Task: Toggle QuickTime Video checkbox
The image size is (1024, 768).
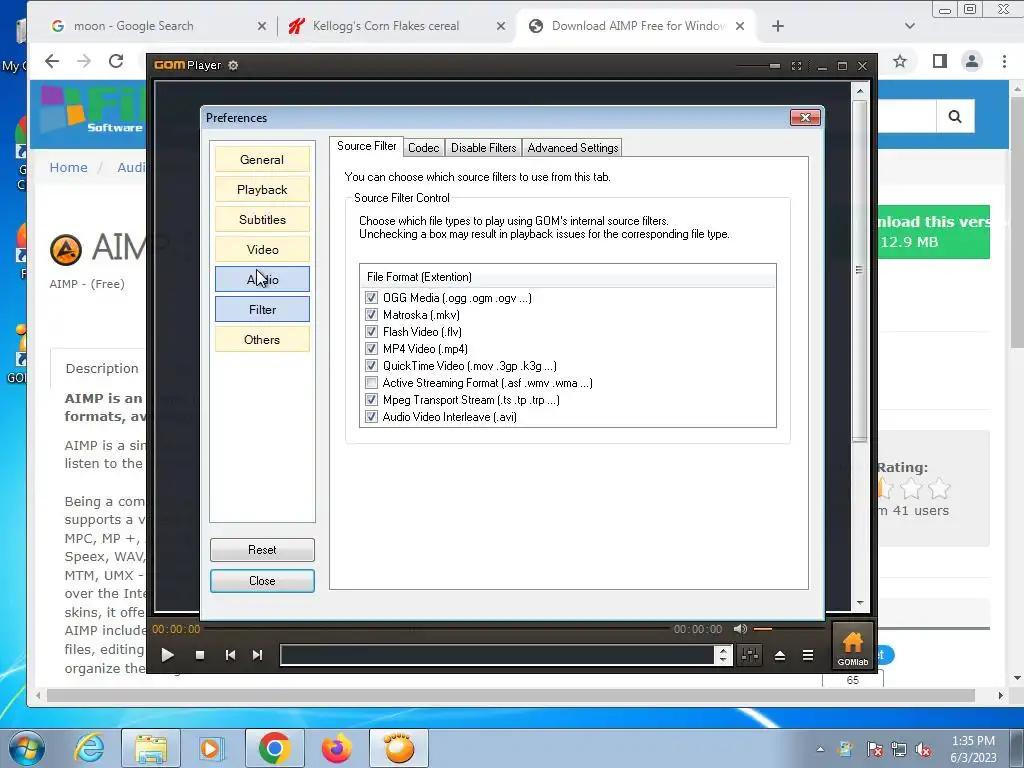Action: [x=371, y=366]
